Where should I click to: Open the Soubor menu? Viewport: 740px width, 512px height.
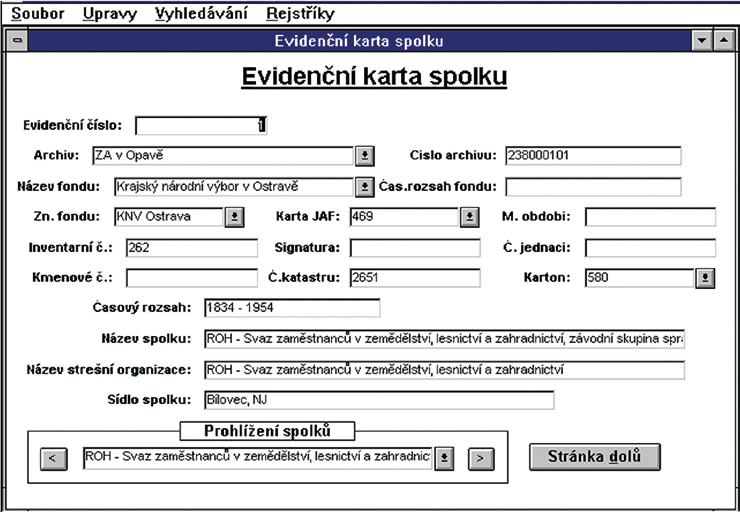point(38,14)
